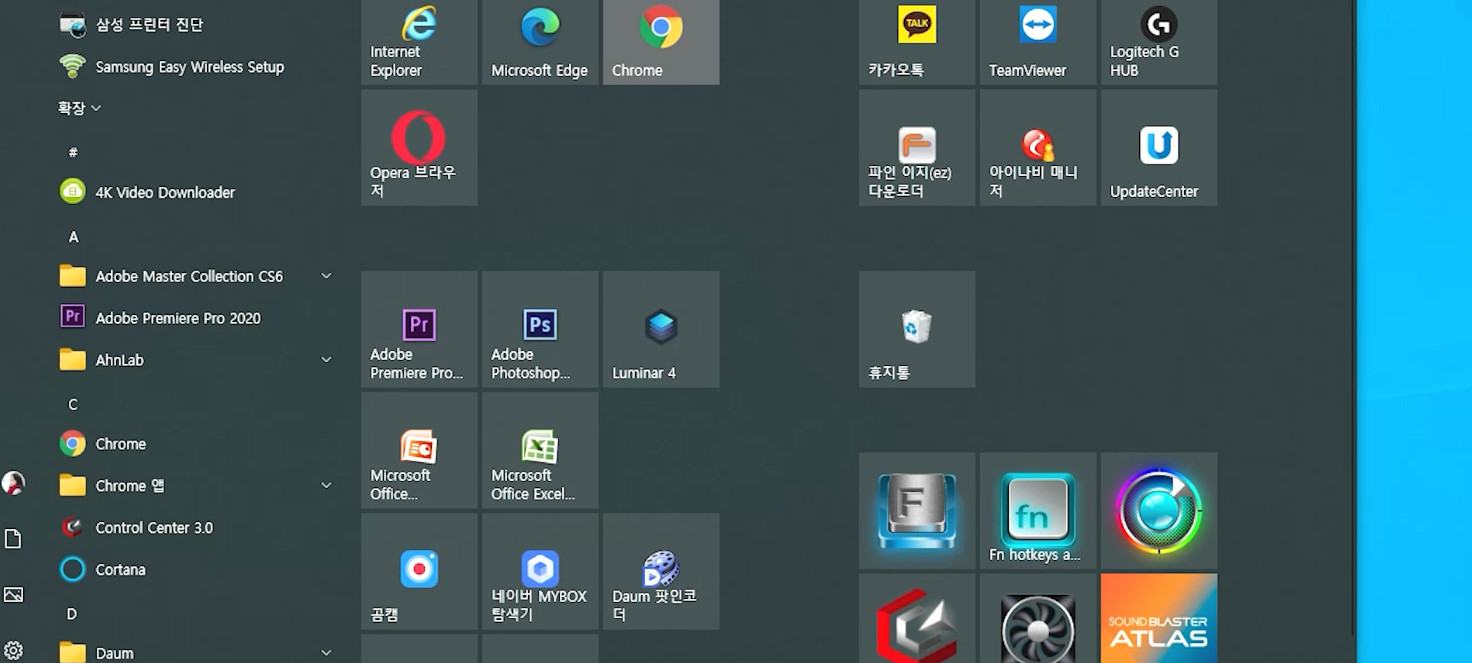1472x663 pixels.
Task: Launch the 네이버 MYBOX 탐색기 tile
Action: coord(540,571)
